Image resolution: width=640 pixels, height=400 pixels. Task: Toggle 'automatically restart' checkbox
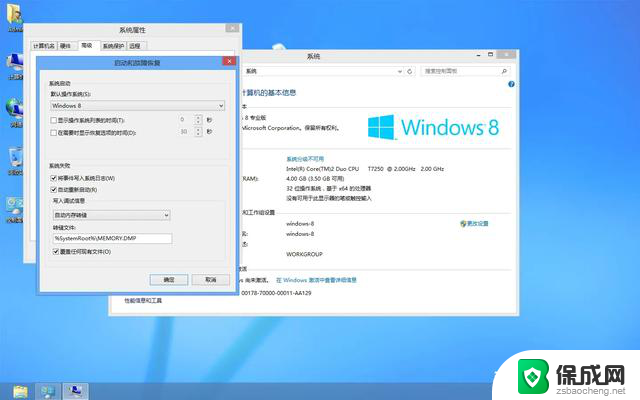pos(53,190)
